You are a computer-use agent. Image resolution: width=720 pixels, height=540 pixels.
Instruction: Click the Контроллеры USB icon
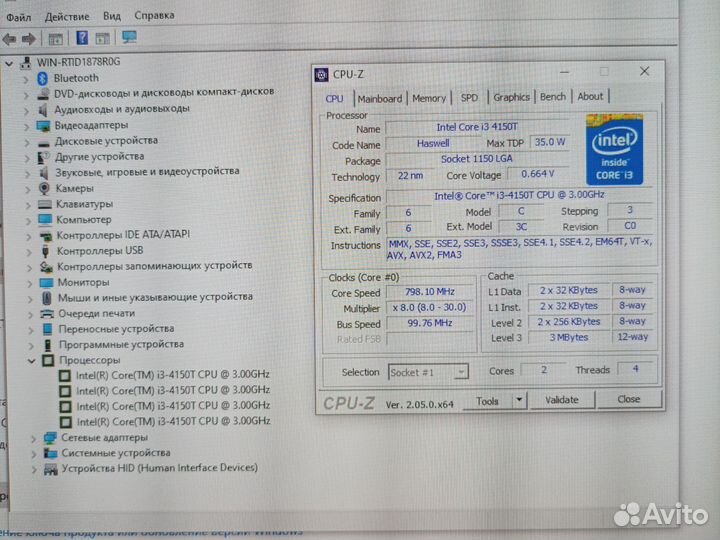45,252
